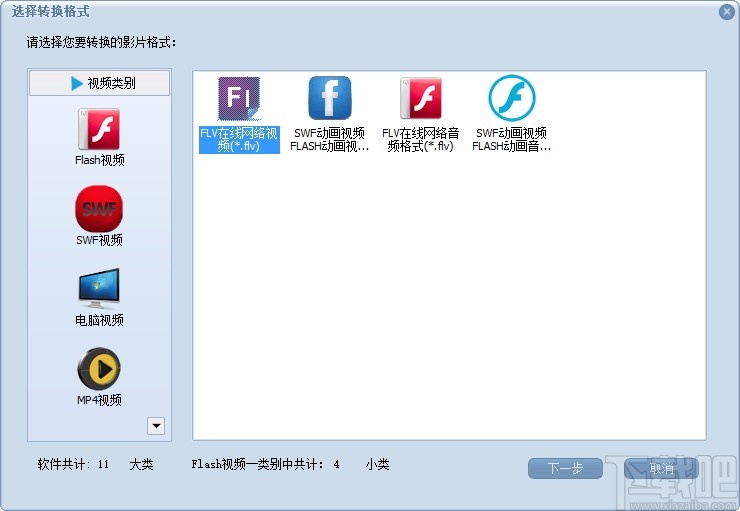Choose the 电脑视频 monitor icon

click(x=99, y=288)
